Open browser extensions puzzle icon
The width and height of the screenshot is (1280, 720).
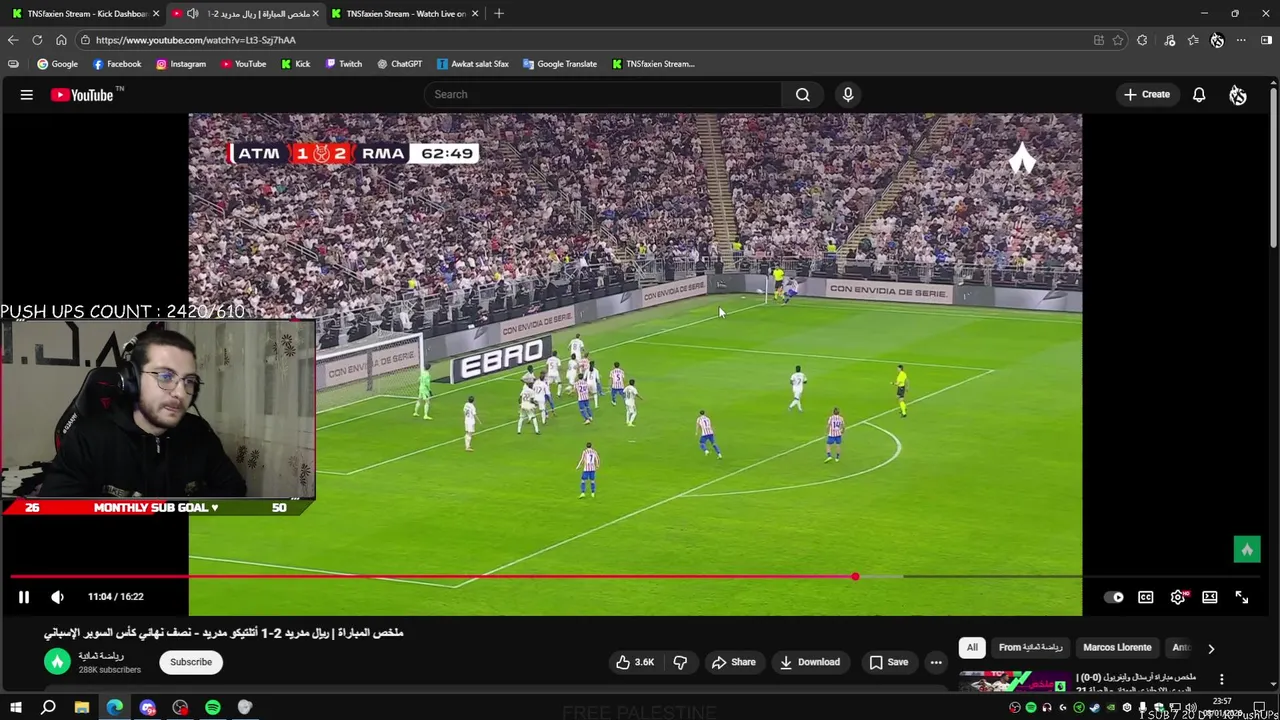point(1142,40)
